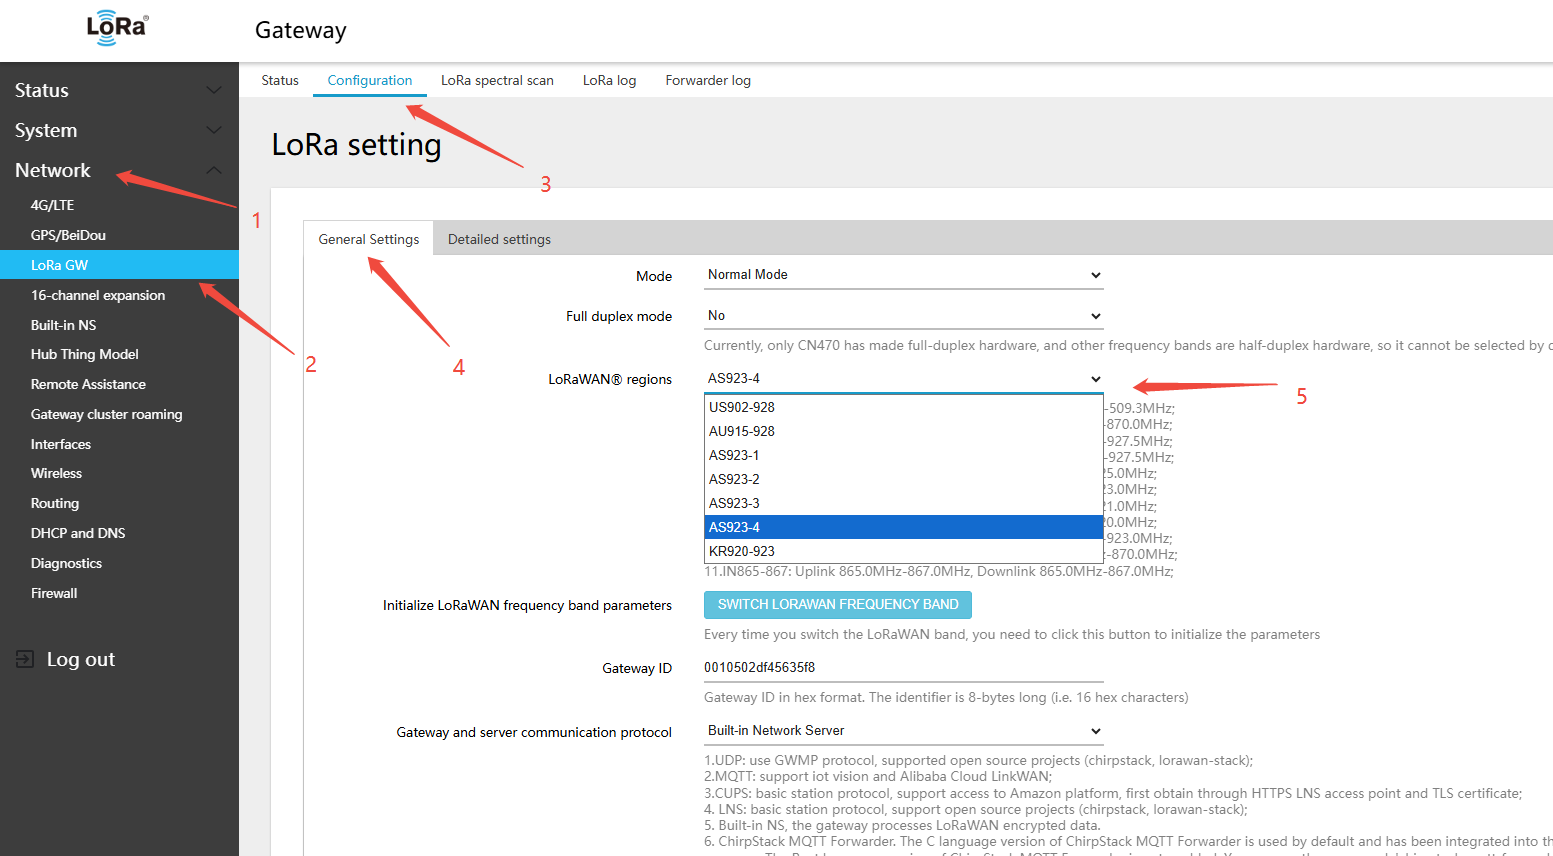Open the Firewall sidebar item
The height and width of the screenshot is (856, 1553).
point(54,593)
